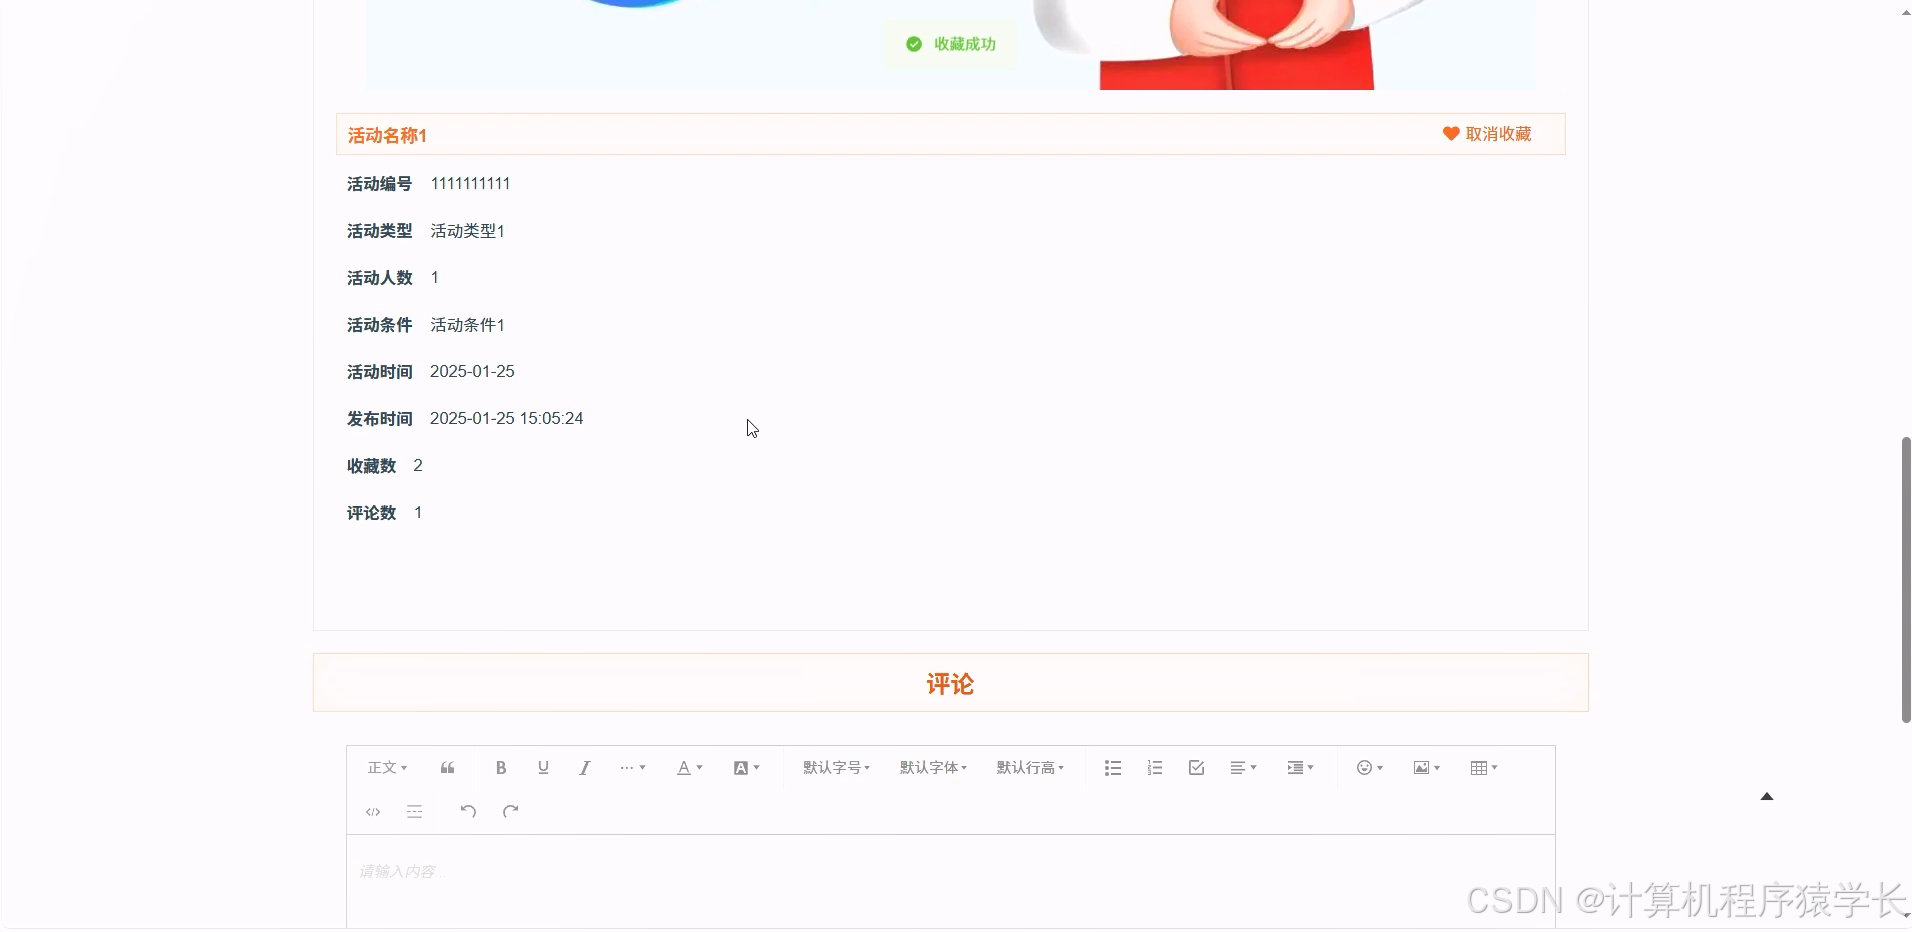Viewport: 1912px width, 932px height.
Task: Expand the 正文 paragraph style menu
Action: point(386,767)
